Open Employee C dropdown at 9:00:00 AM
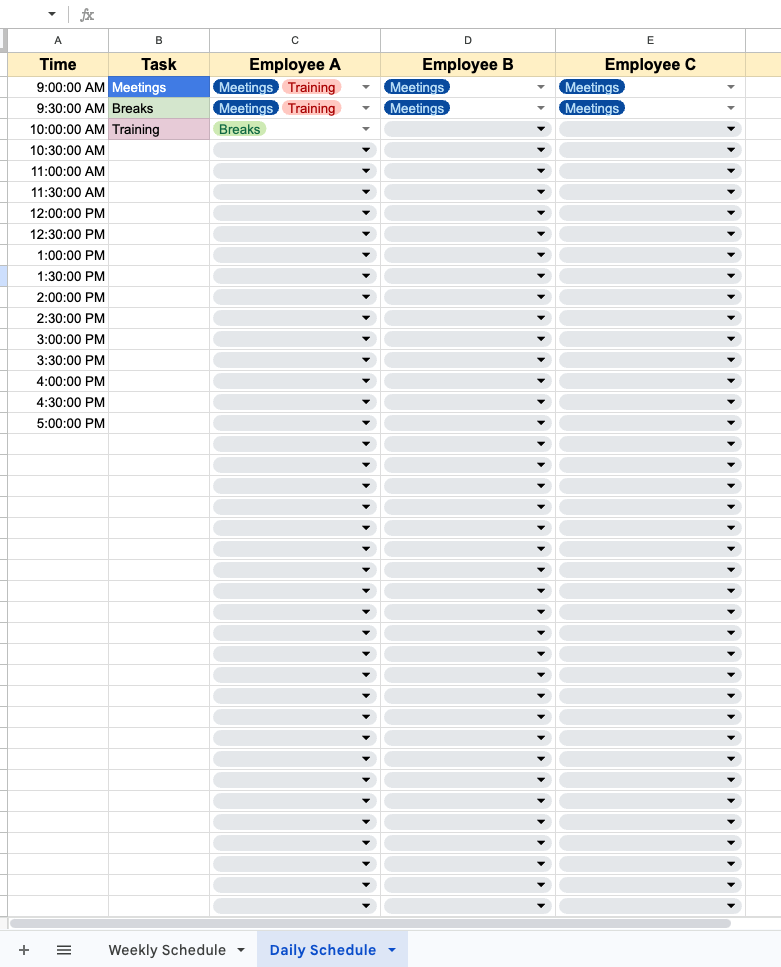The height and width of the screenshot is (967, 781). point(731,87)
